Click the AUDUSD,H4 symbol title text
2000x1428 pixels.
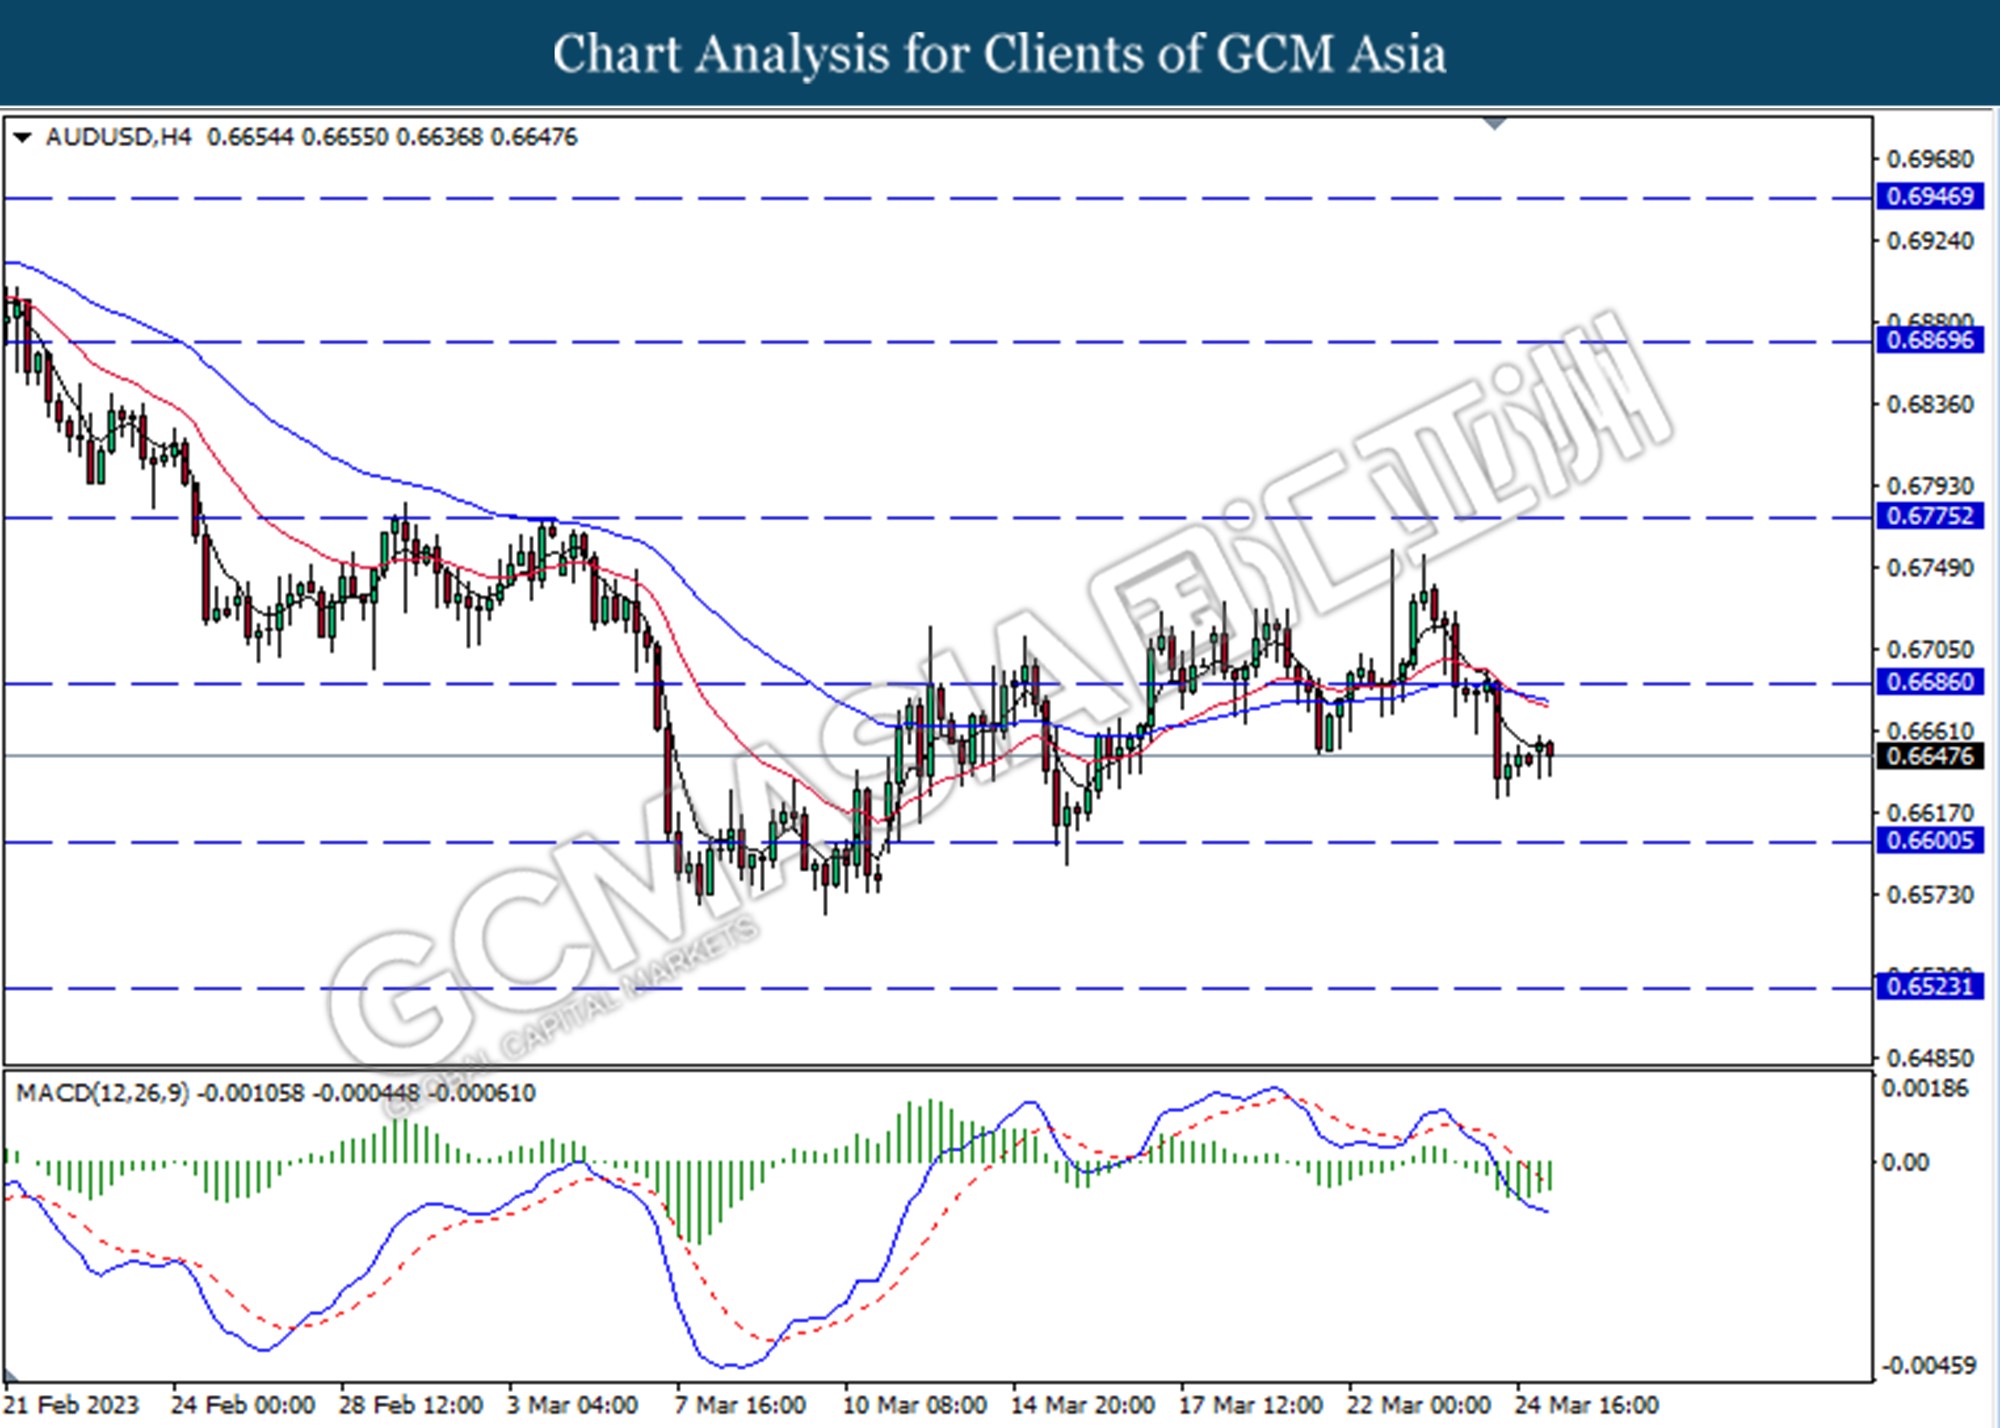coord(118,137)
